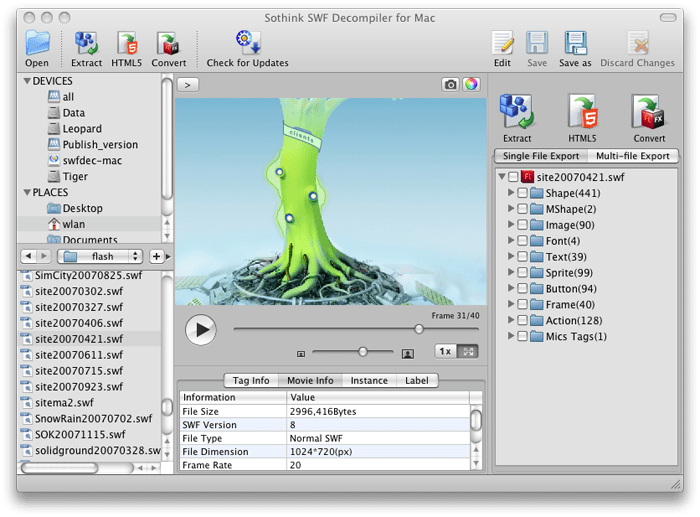Expand the Frame(40) folder
This screenshot has width=700, height=517.
511,304
